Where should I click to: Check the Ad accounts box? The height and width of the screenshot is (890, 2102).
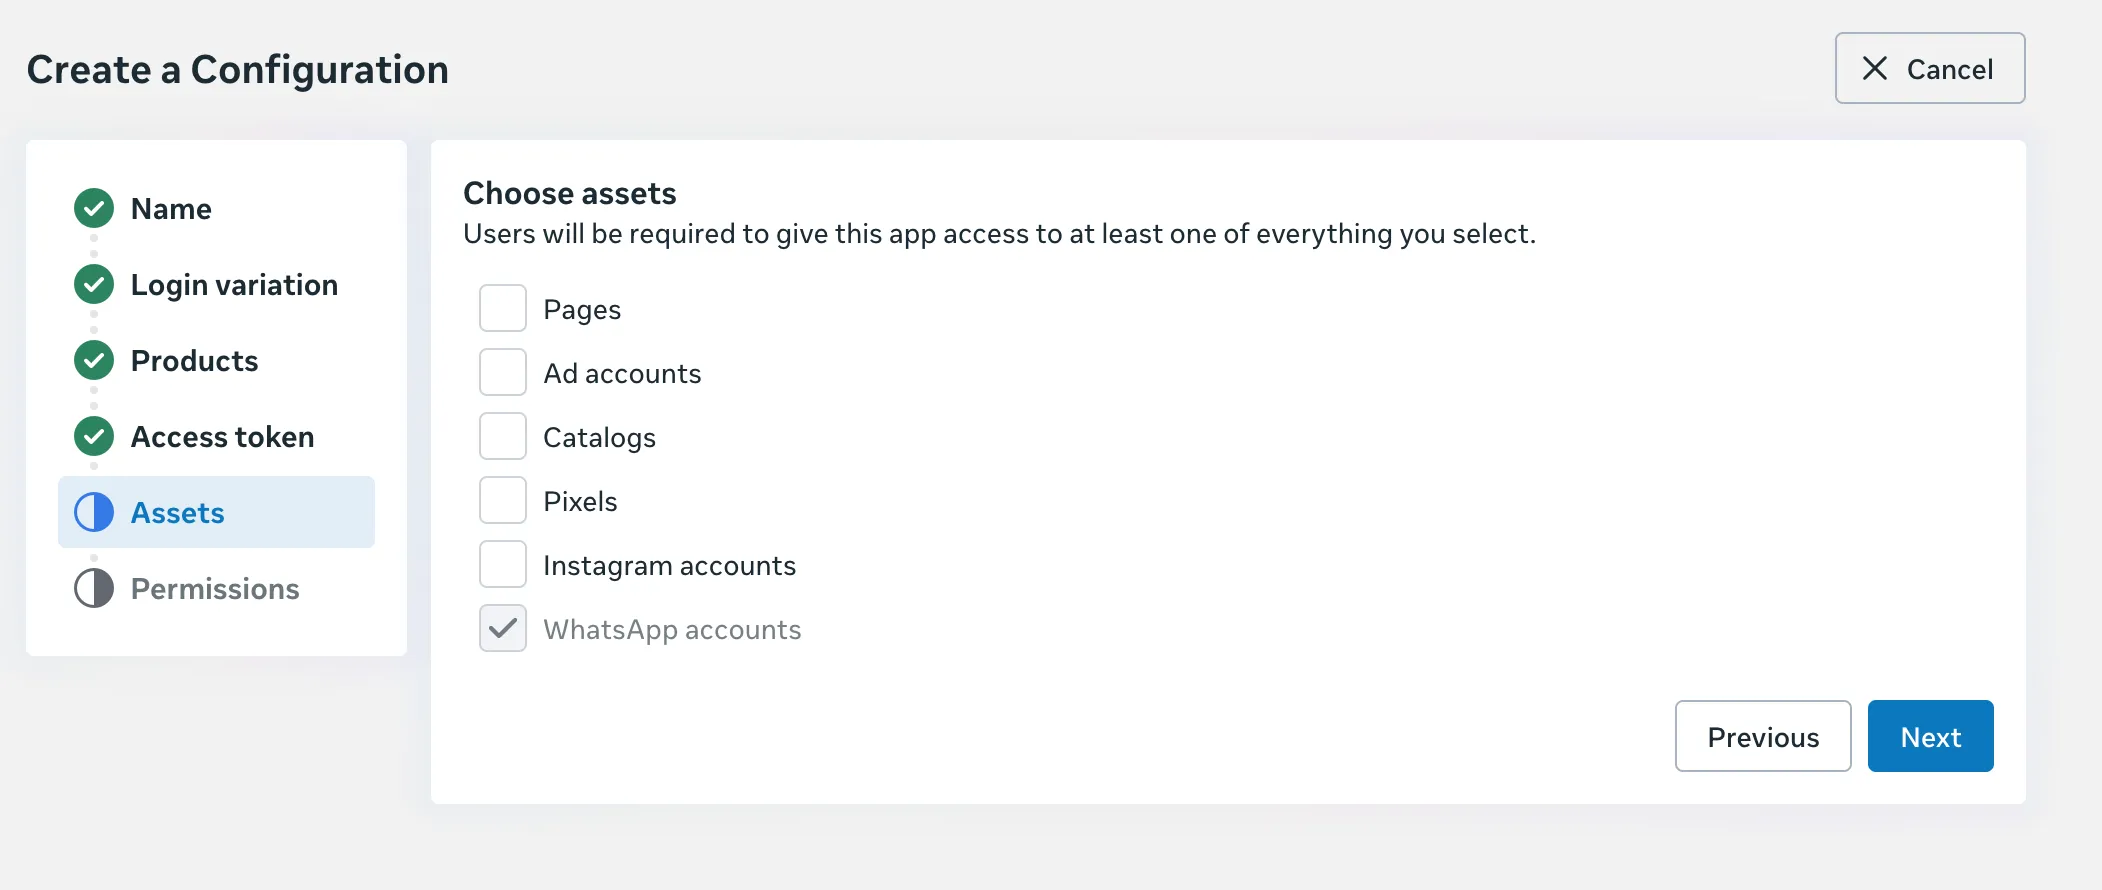click(503, 373)
